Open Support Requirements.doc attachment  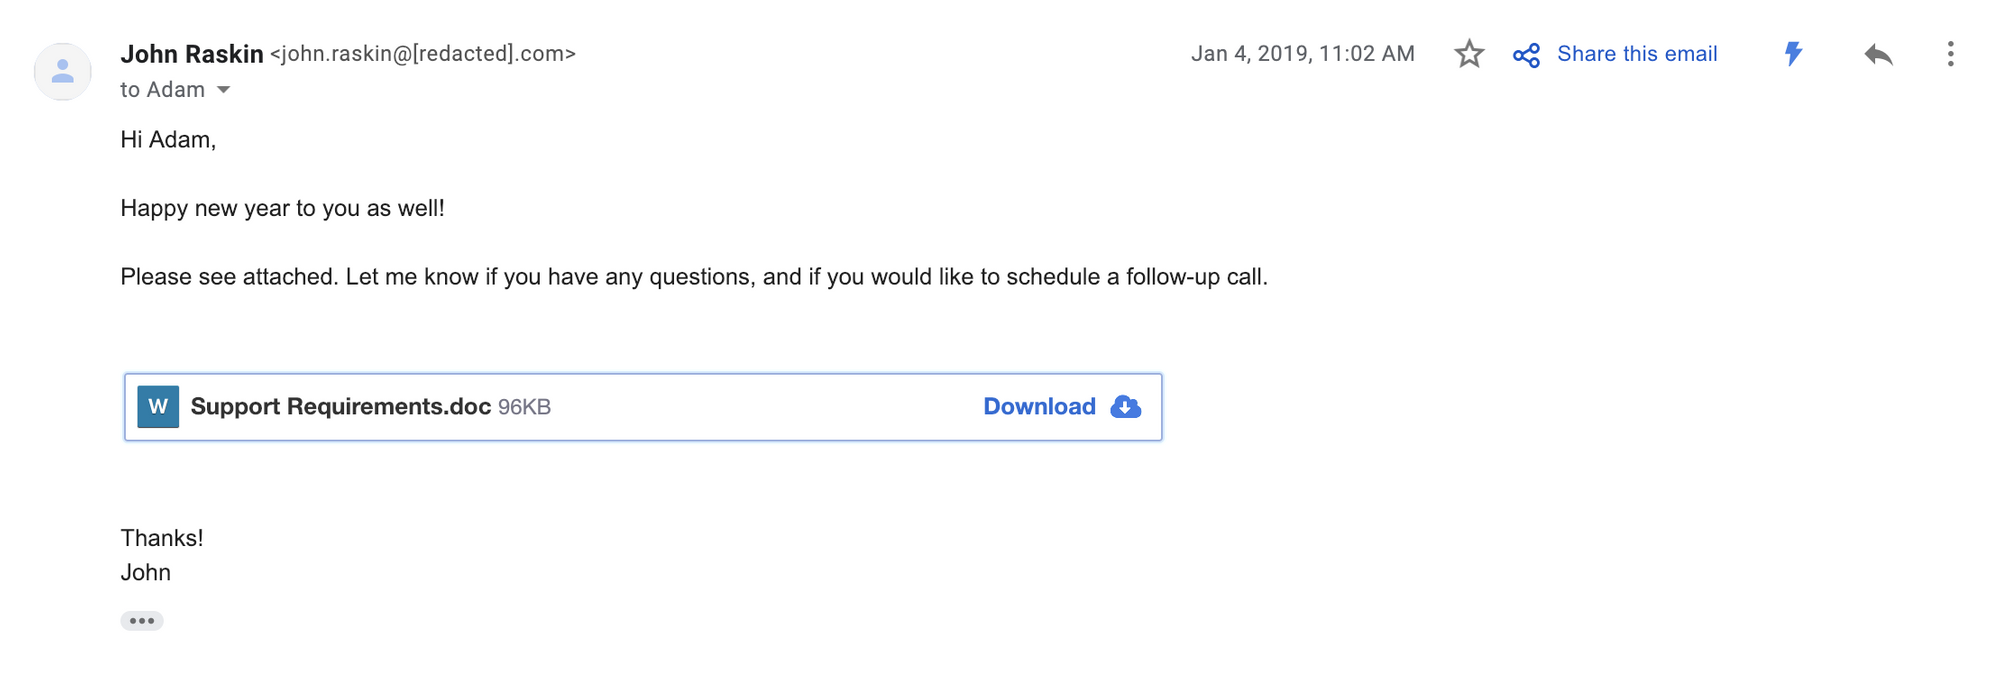341,407
